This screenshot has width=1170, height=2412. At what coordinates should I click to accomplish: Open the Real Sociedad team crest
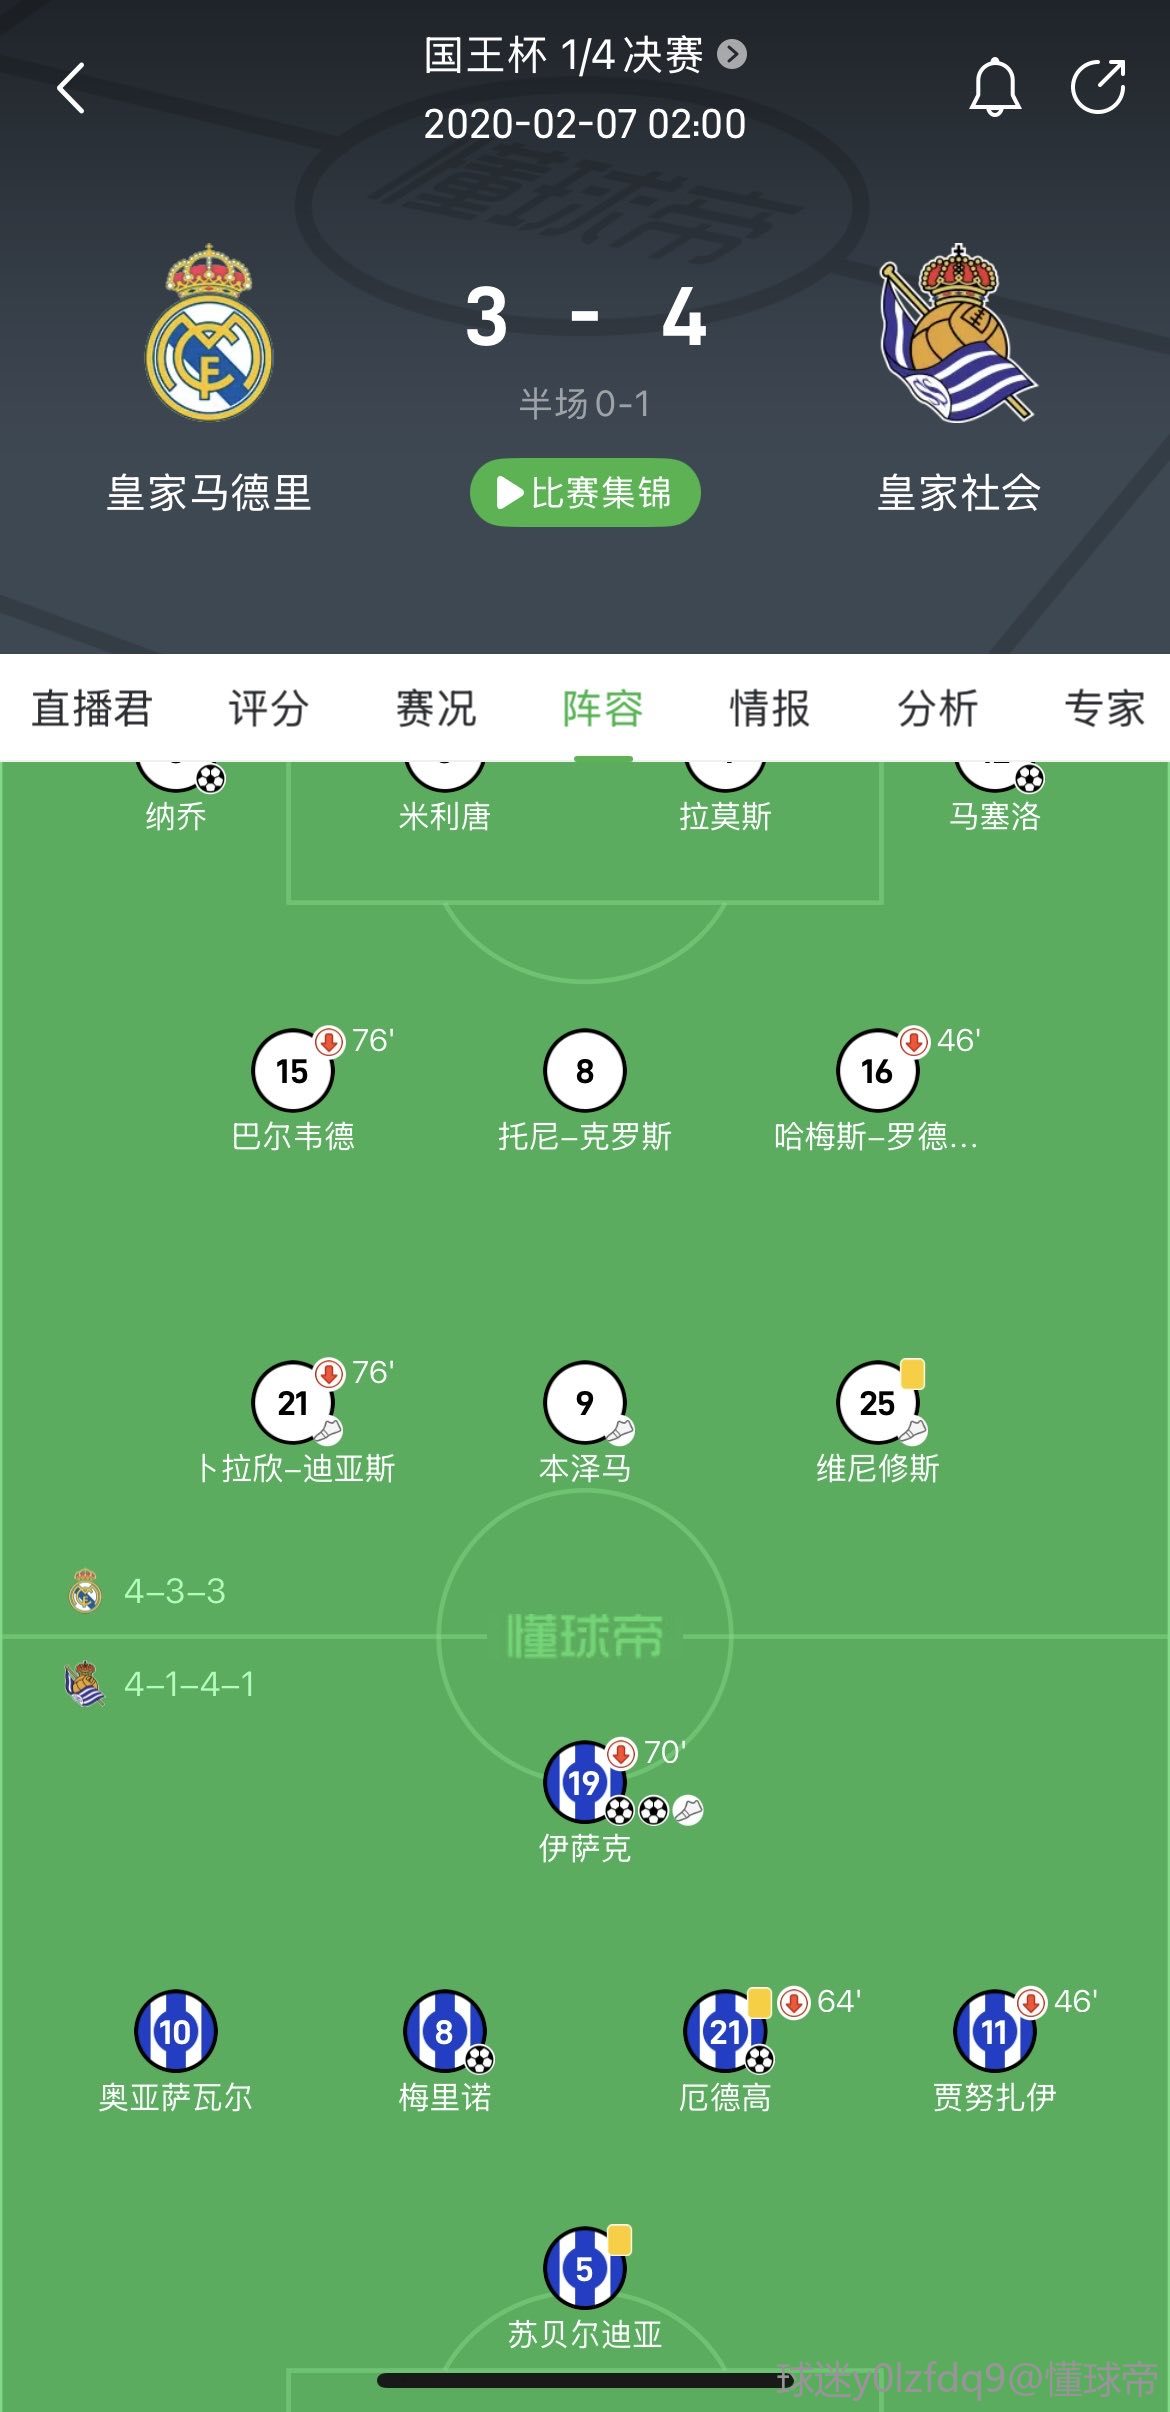point(958,332)
